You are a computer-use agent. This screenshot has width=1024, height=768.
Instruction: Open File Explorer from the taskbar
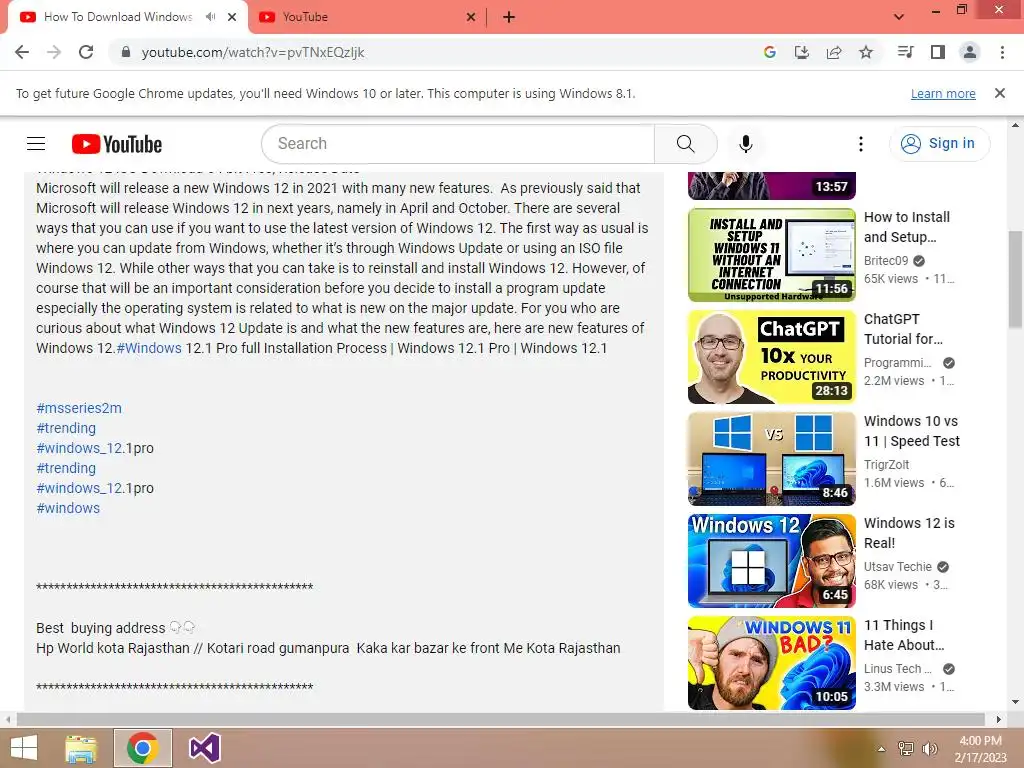(81, 748)
